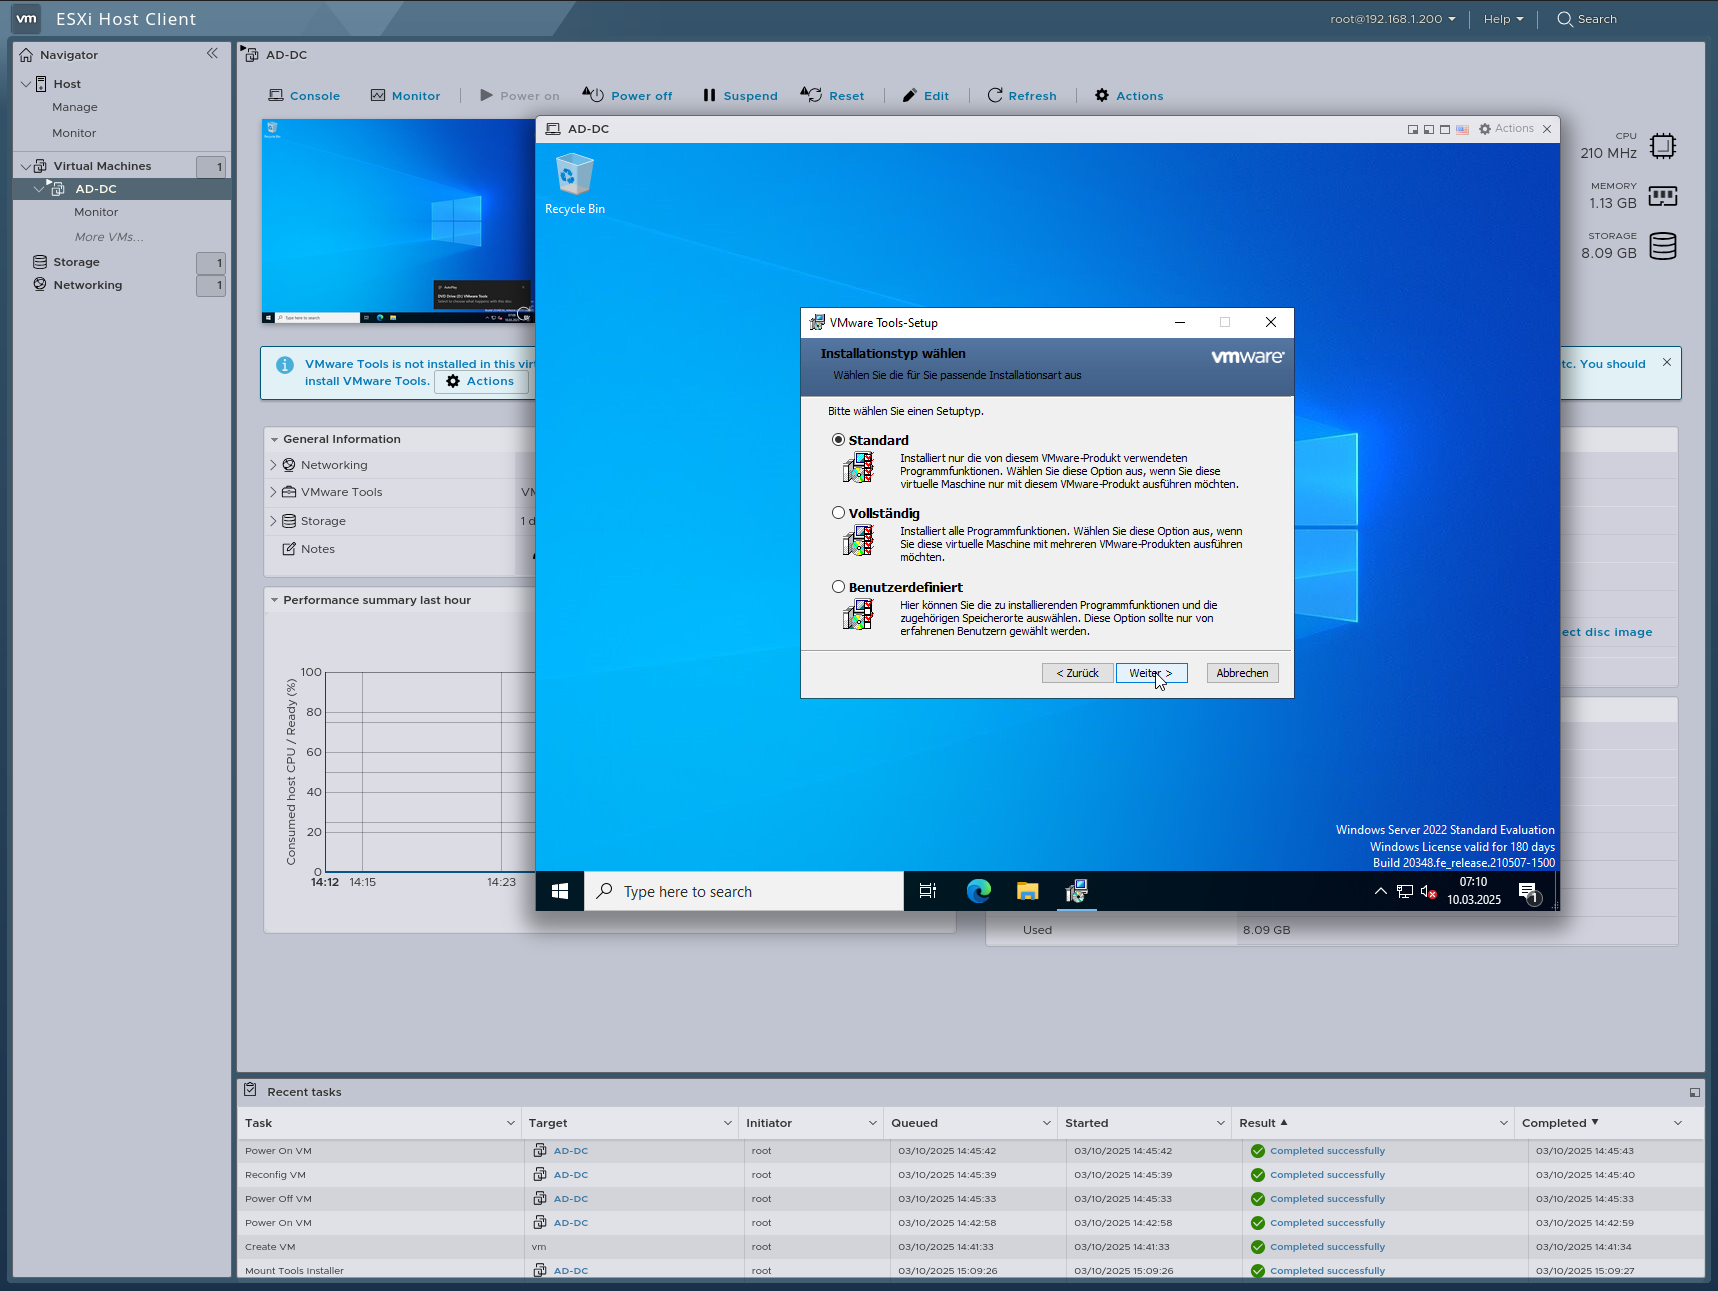
Task: Click the Windows search field in the VM
Action: (x=744, y=891)
